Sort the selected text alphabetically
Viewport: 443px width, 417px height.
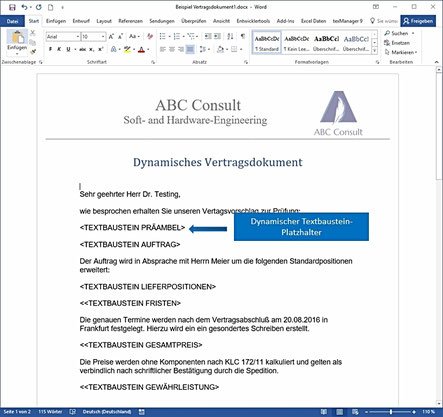[230, 36]
